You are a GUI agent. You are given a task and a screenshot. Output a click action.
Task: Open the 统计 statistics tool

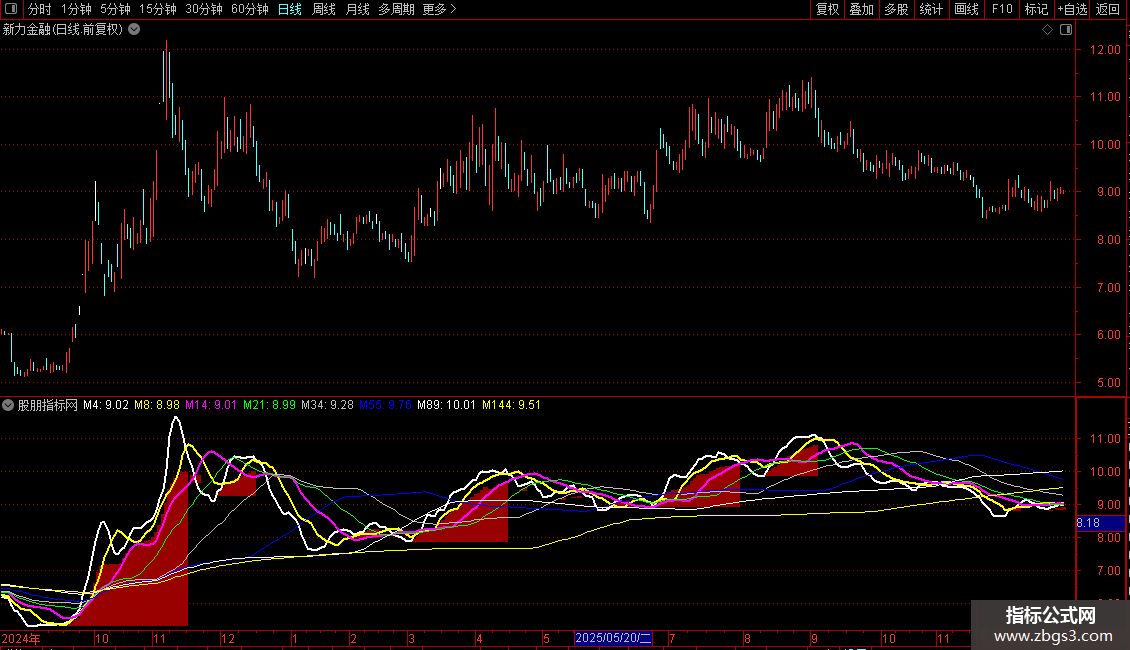coord(931,9)
